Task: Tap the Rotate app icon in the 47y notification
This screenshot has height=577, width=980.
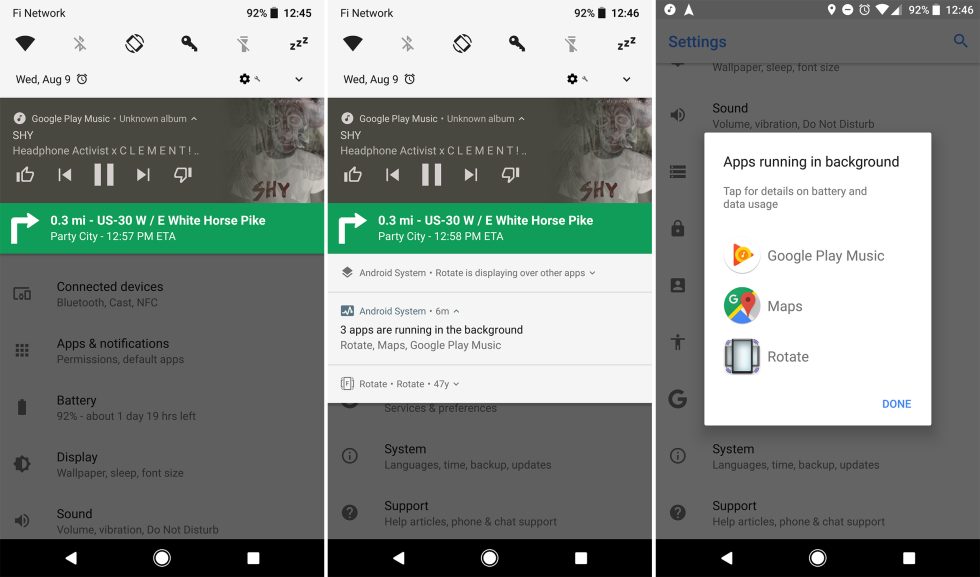Action: coord(347,384)
